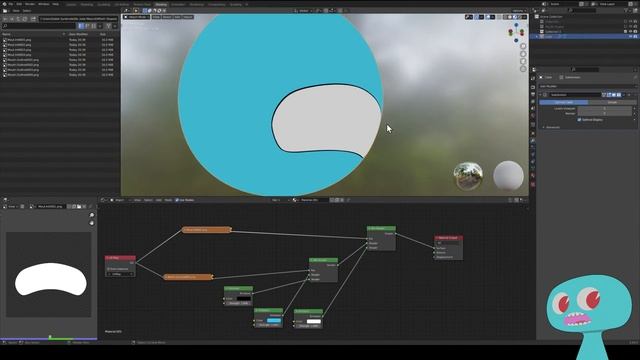Switch to the Animation workspace tab
The image size is (640, 360).
tap(178, 4)
